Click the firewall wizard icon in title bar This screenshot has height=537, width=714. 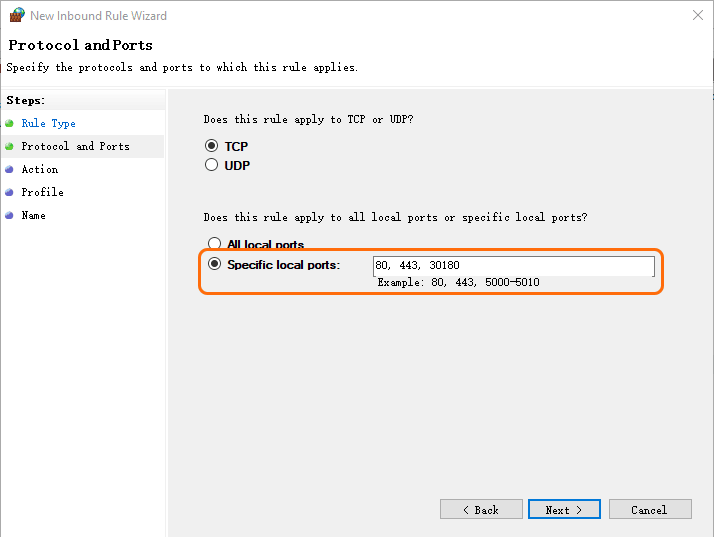(x=16, y=15)
